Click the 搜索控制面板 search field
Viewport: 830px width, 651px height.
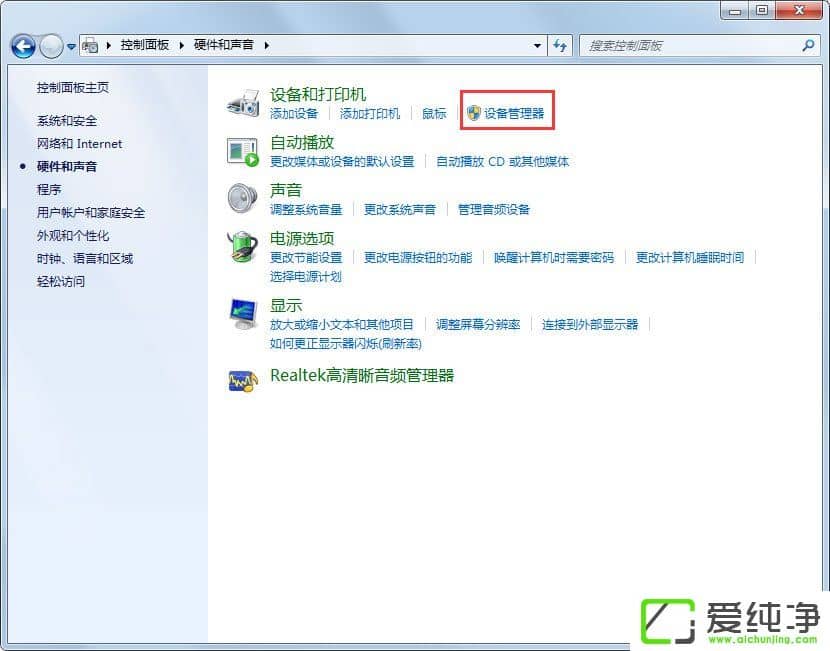690,46
